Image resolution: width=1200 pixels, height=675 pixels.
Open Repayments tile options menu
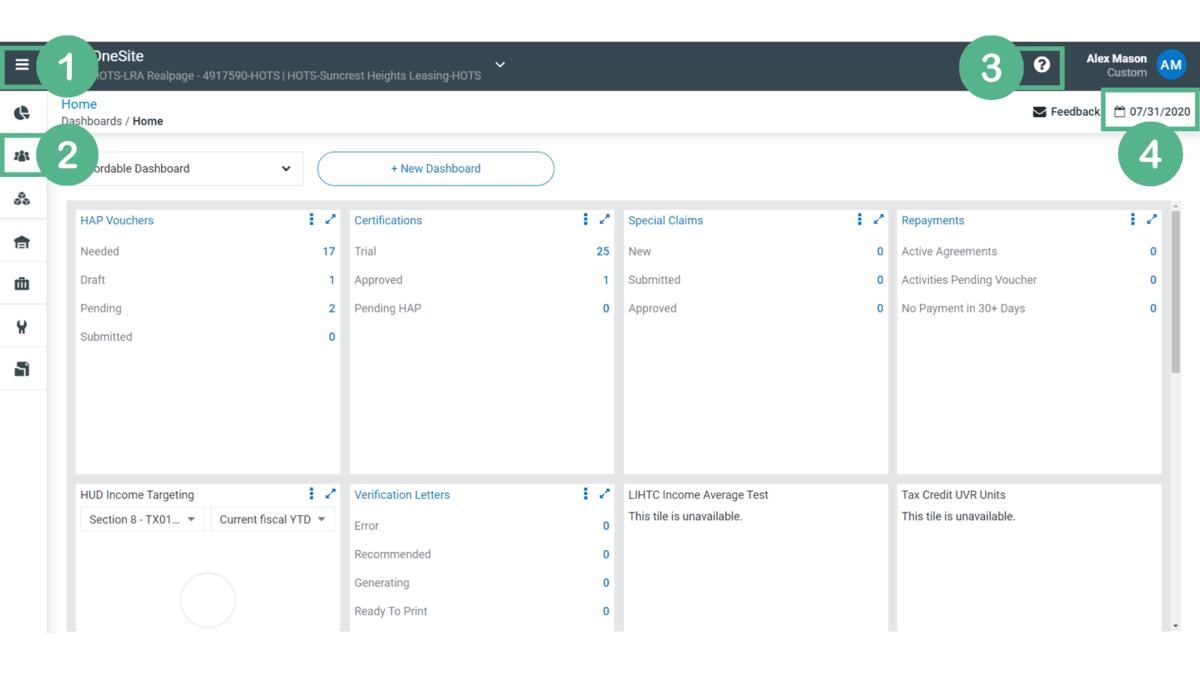(x=1133, y=219)
